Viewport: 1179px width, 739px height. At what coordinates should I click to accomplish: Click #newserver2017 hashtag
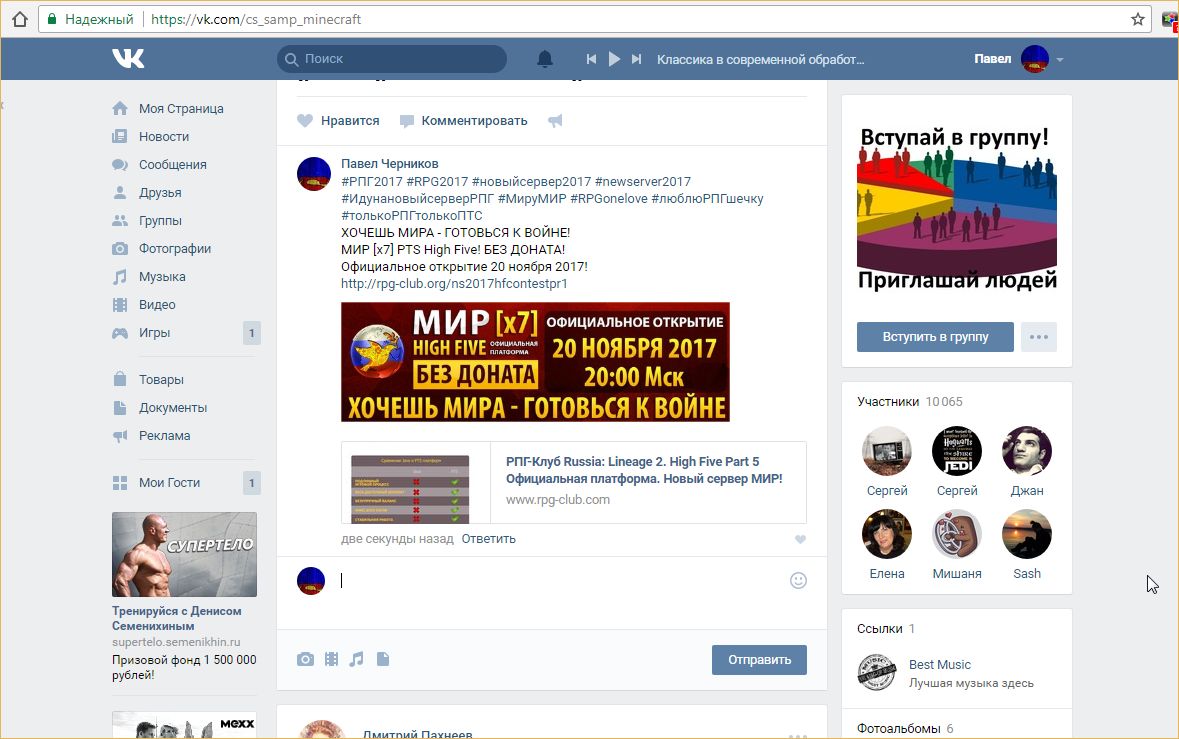pos(643,181)
